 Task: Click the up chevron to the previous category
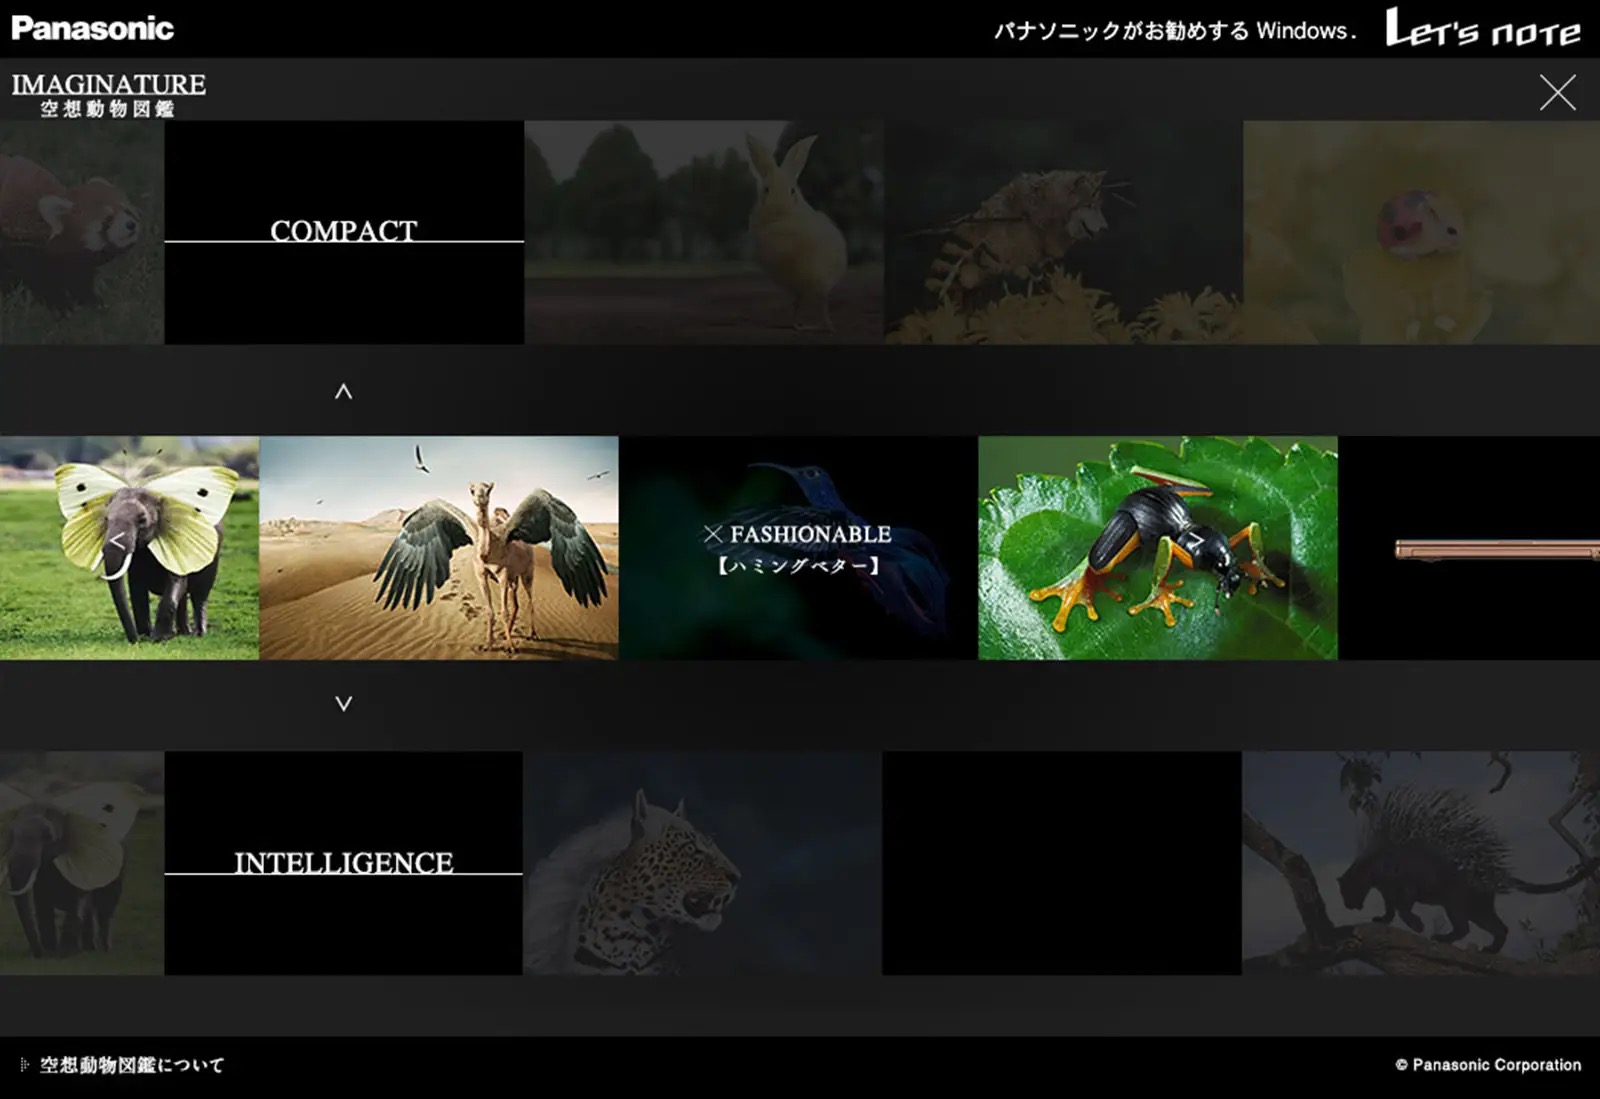(343, 392)
